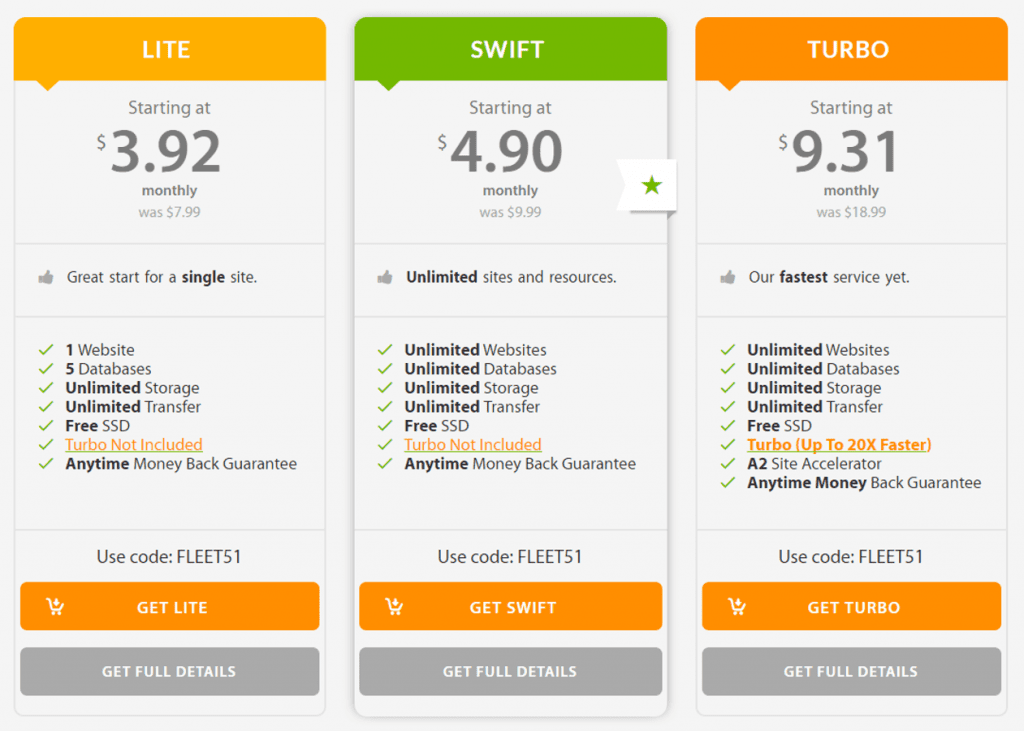This screenshot has height=731, width=1024.
Task: Click thumbs-up icon beside 'Unlimited sites and resources'
Action: click(x=385, y=277)
